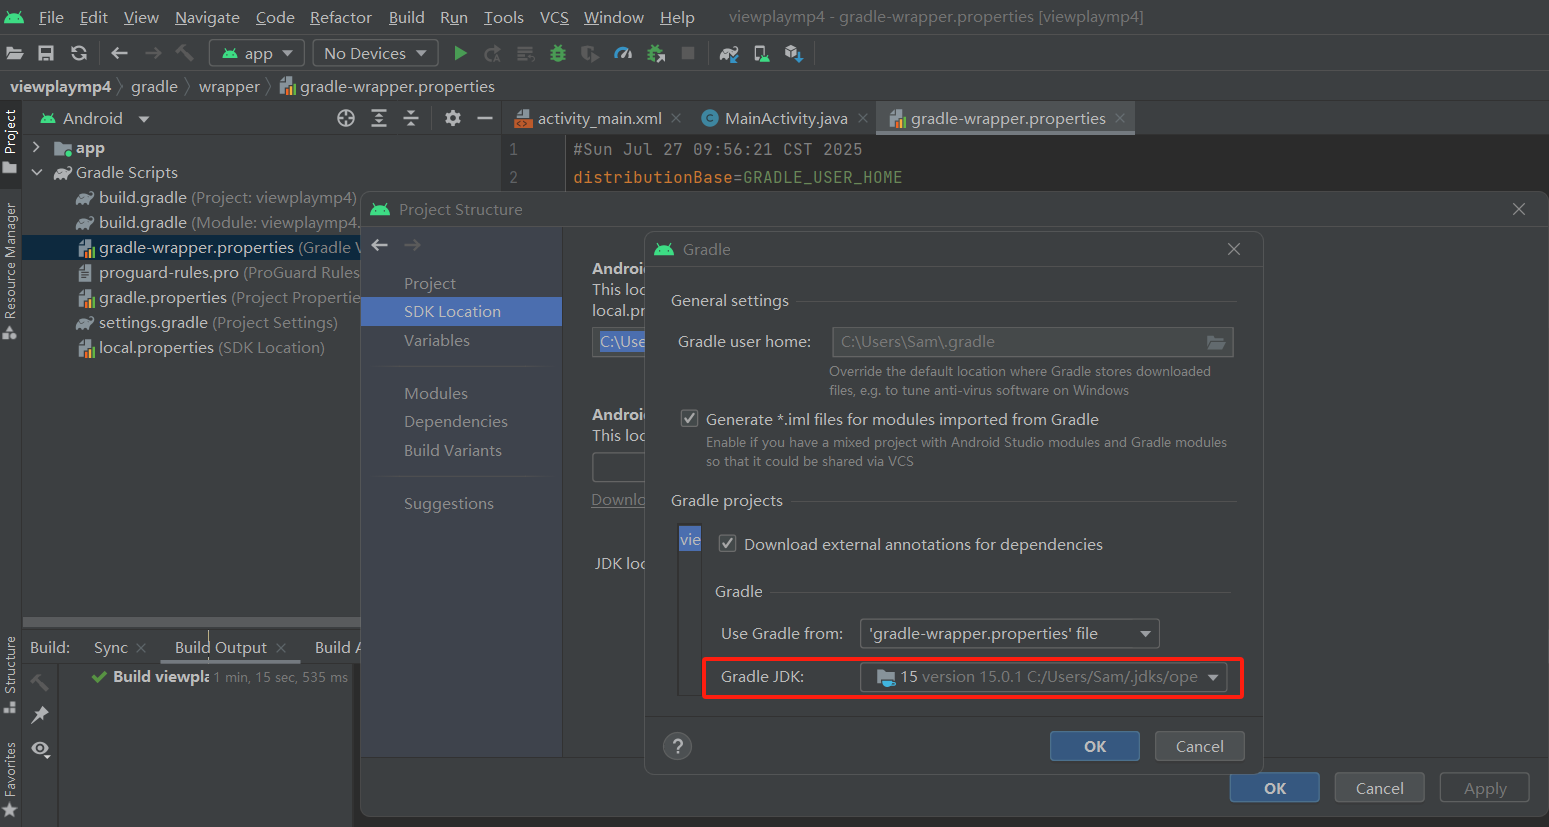
Task: Click Apply in Project Structure dialog
Action: point(1484,787)
